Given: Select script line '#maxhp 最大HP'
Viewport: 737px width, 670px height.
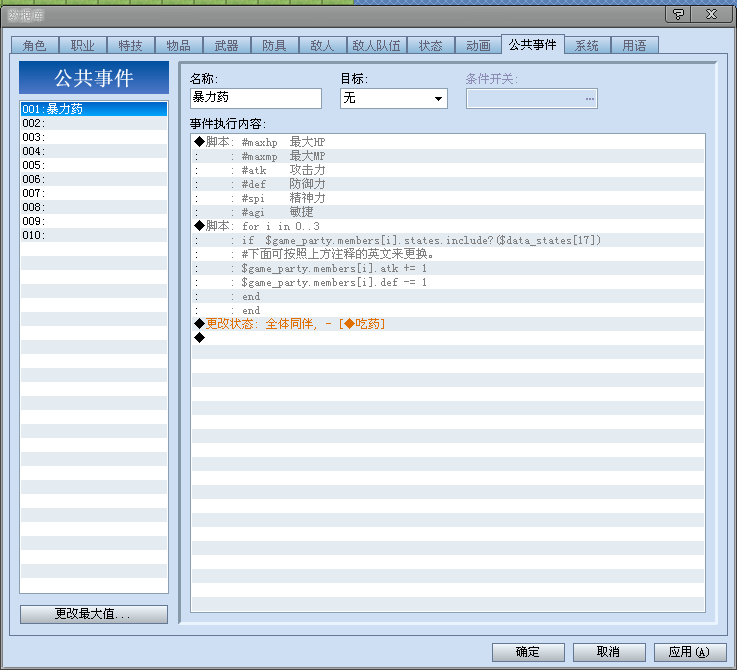Looking at the screenshot, I should click(448, 142).
